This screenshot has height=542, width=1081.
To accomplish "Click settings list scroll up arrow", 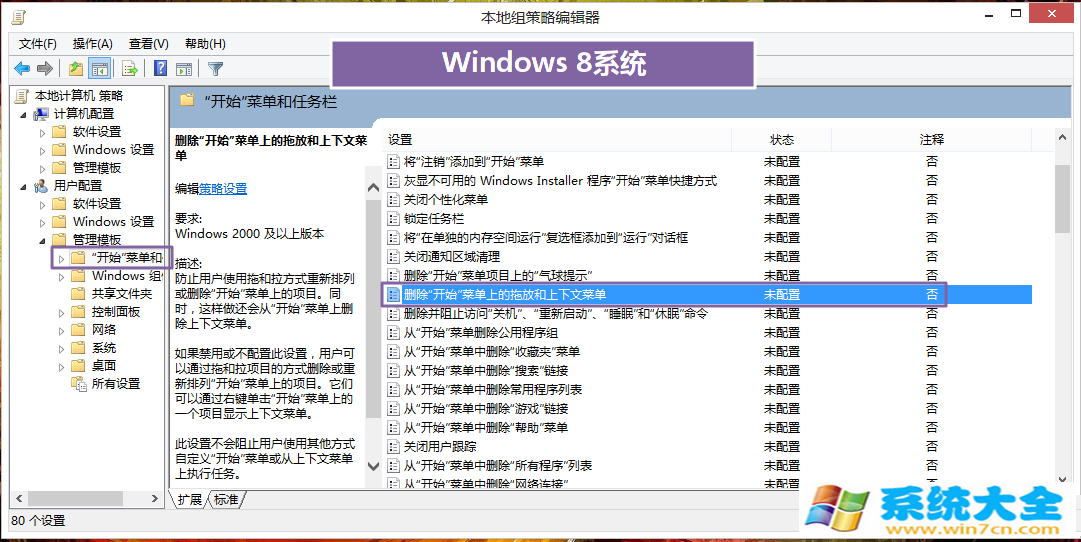I will click(1062, 138).
